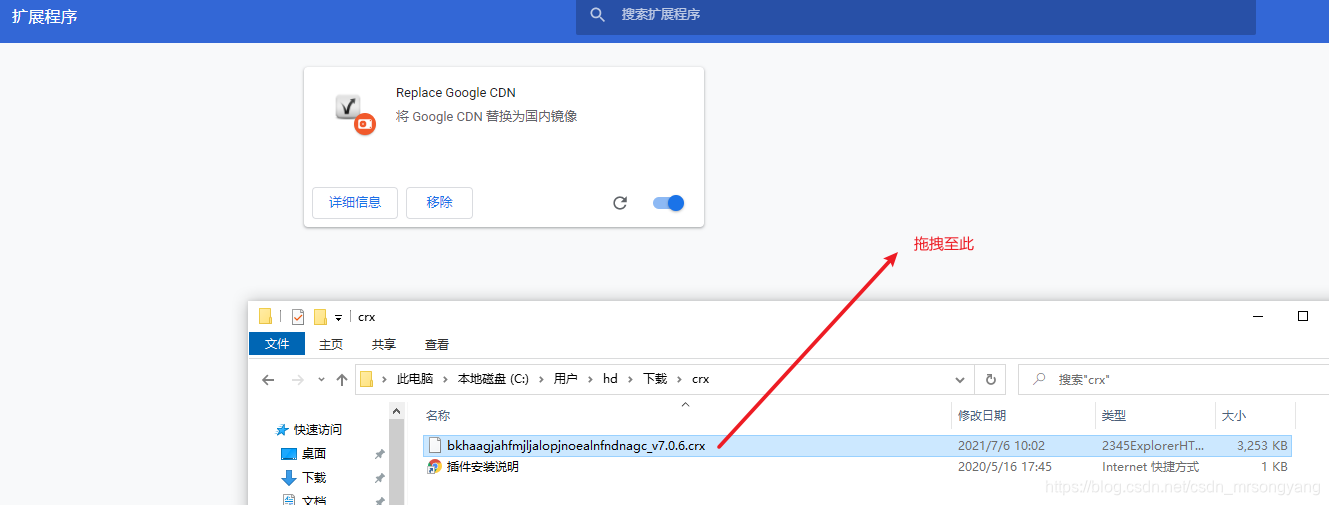Click the new folder icon in quick access toolbar
Viewport: 1329px width, 505px height.
(x=320, y=316)
